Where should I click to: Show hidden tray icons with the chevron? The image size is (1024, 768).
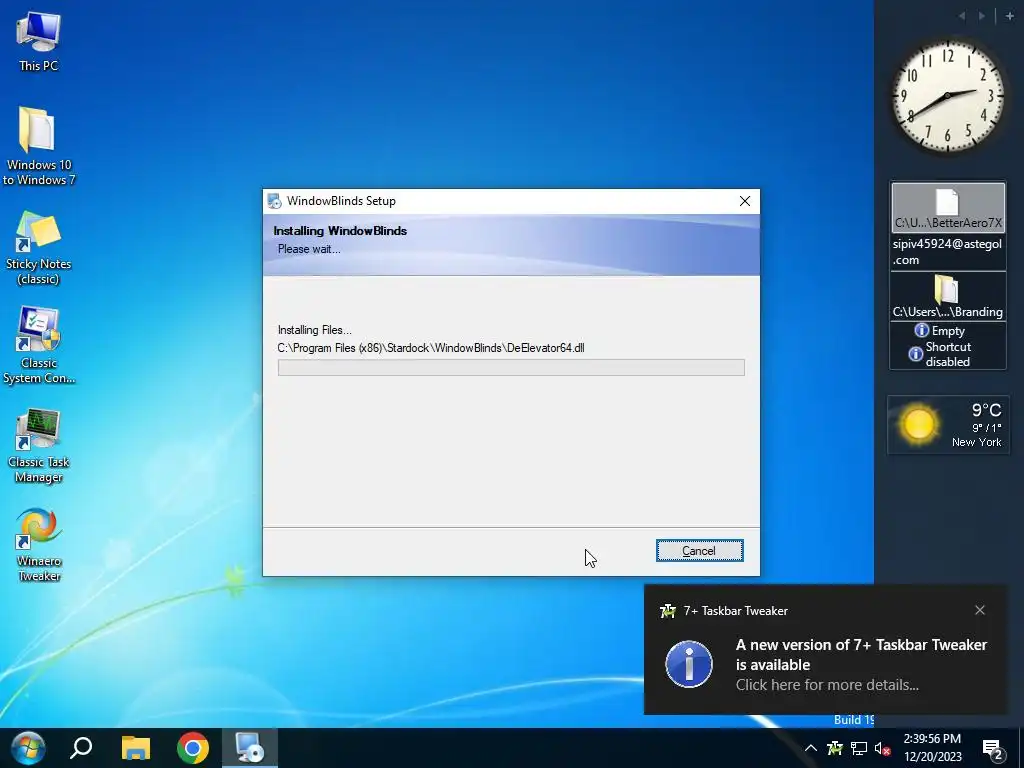click(810, 748)
